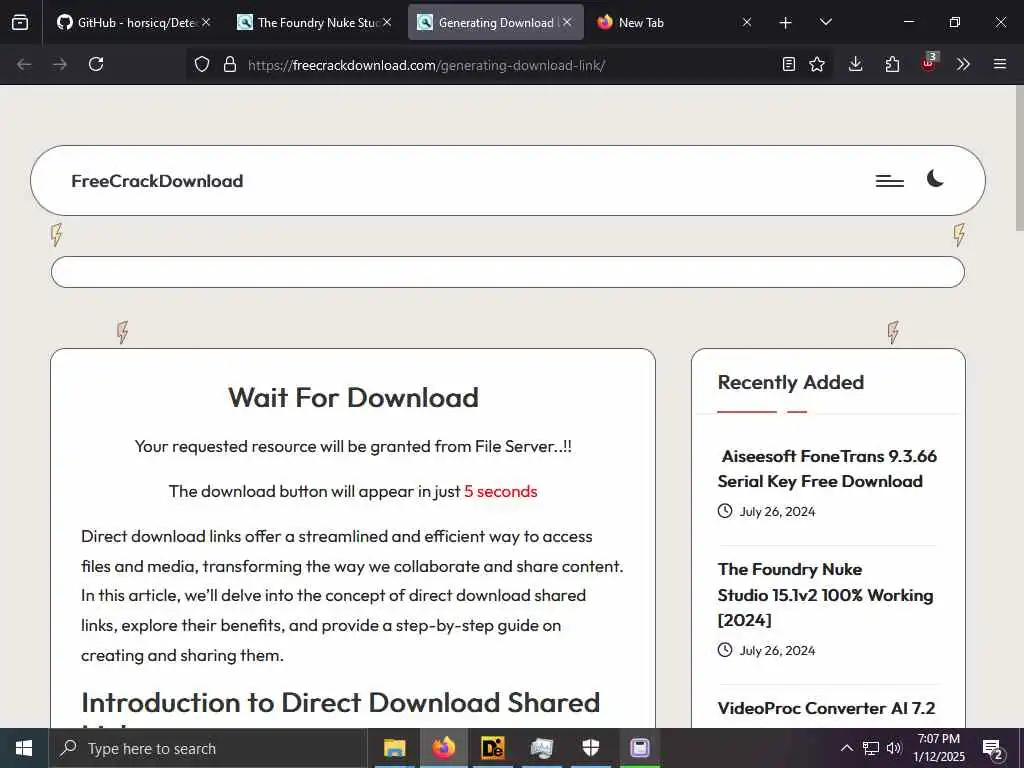Open the Detect It Easy taskbar app

(492, 748)
